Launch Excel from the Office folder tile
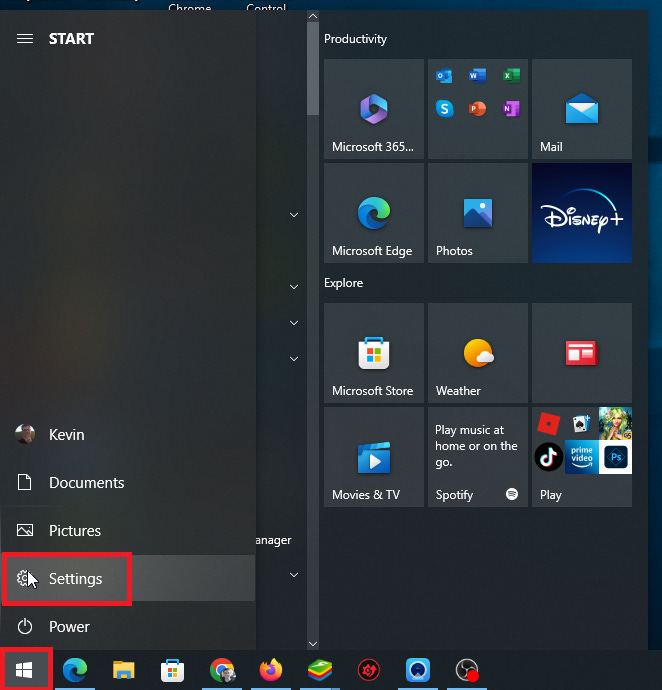The height and width of the screenshot is (690, 662). point(511,76)
